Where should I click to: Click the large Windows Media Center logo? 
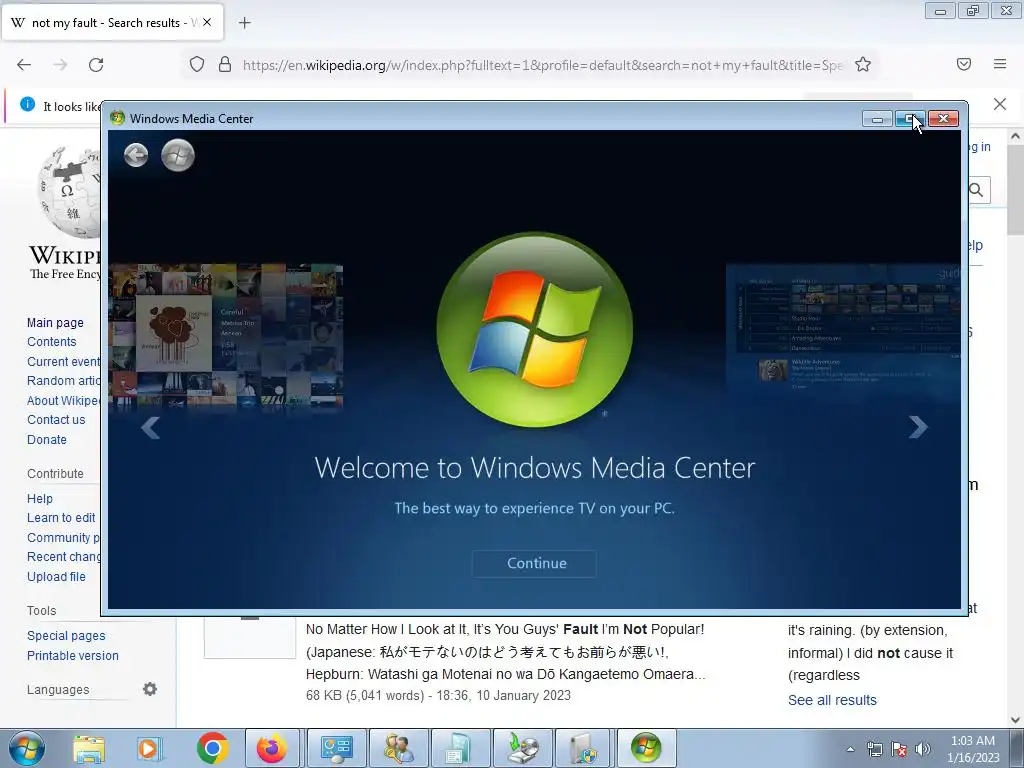534,330
